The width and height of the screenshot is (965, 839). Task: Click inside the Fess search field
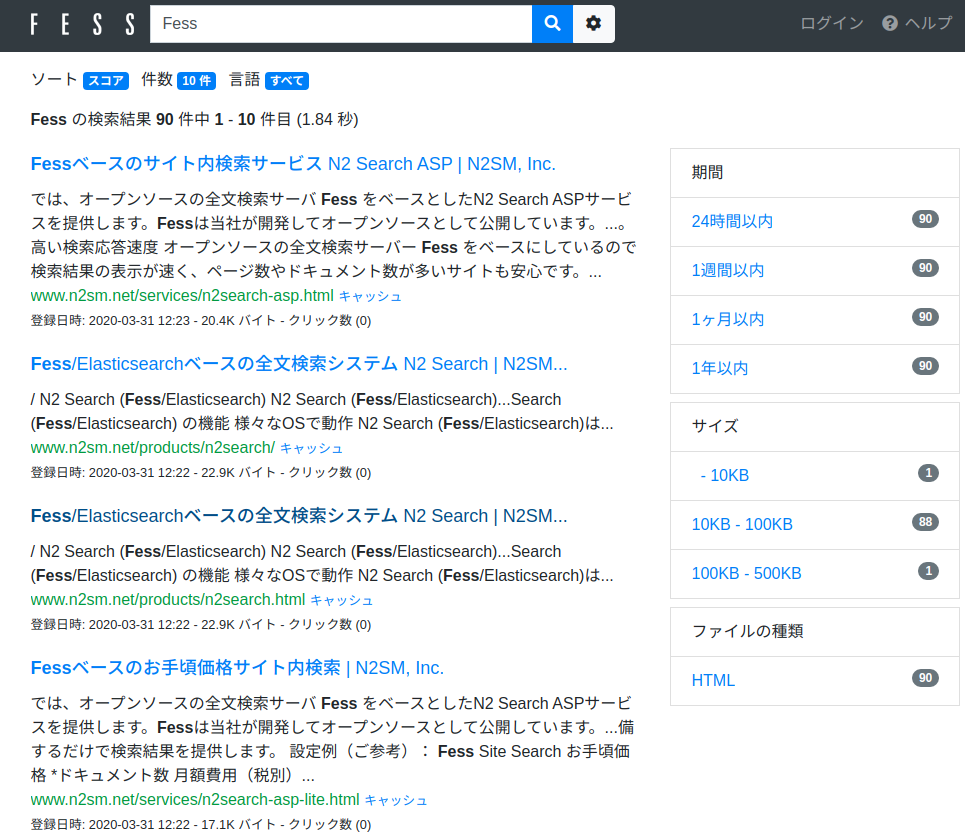(340, 24)
